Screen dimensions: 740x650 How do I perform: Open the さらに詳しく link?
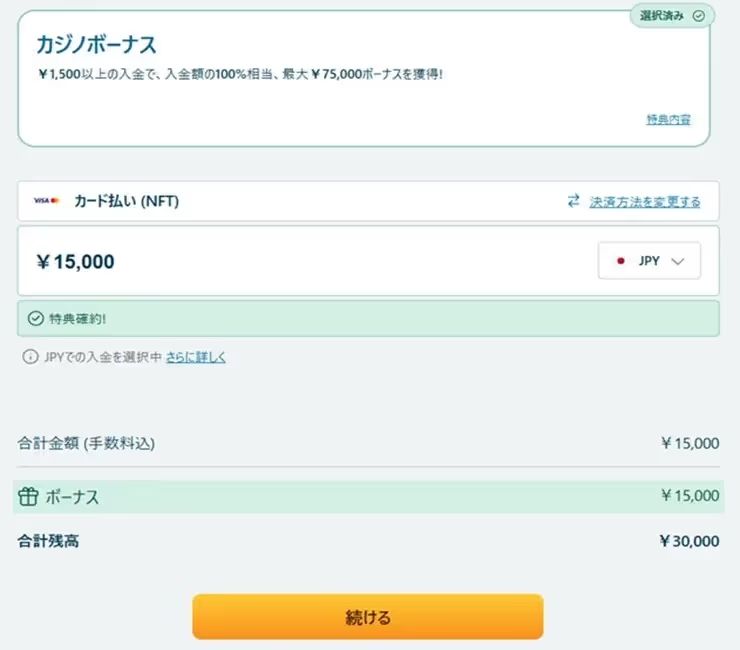(x=196, y=357)
